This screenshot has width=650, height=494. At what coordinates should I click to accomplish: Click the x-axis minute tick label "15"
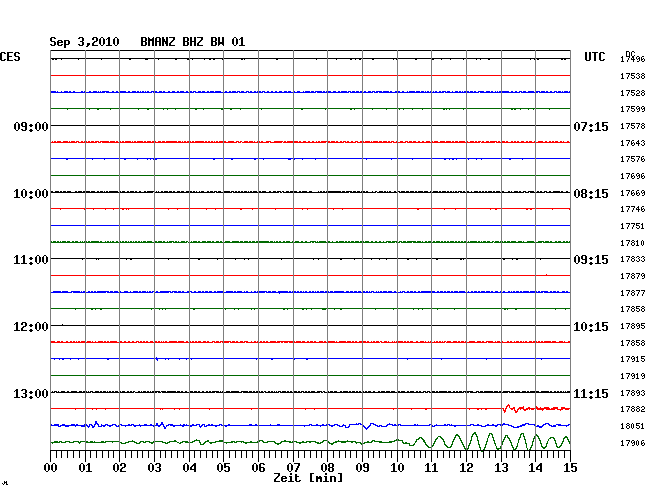pos(570,468)
